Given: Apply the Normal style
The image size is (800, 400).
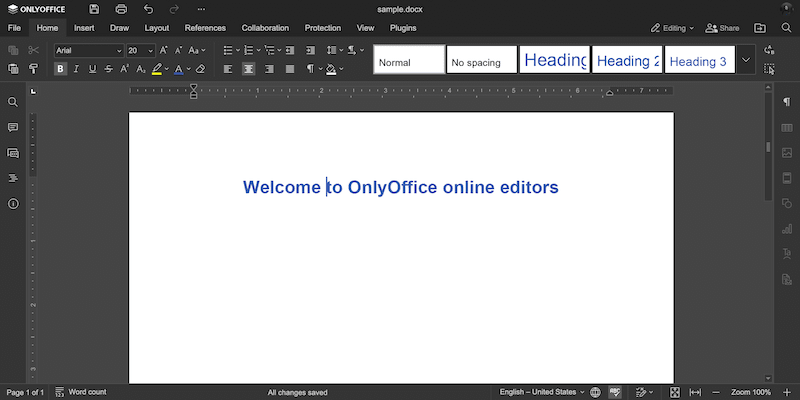Looking at the screenshot, I should (409, 60).
